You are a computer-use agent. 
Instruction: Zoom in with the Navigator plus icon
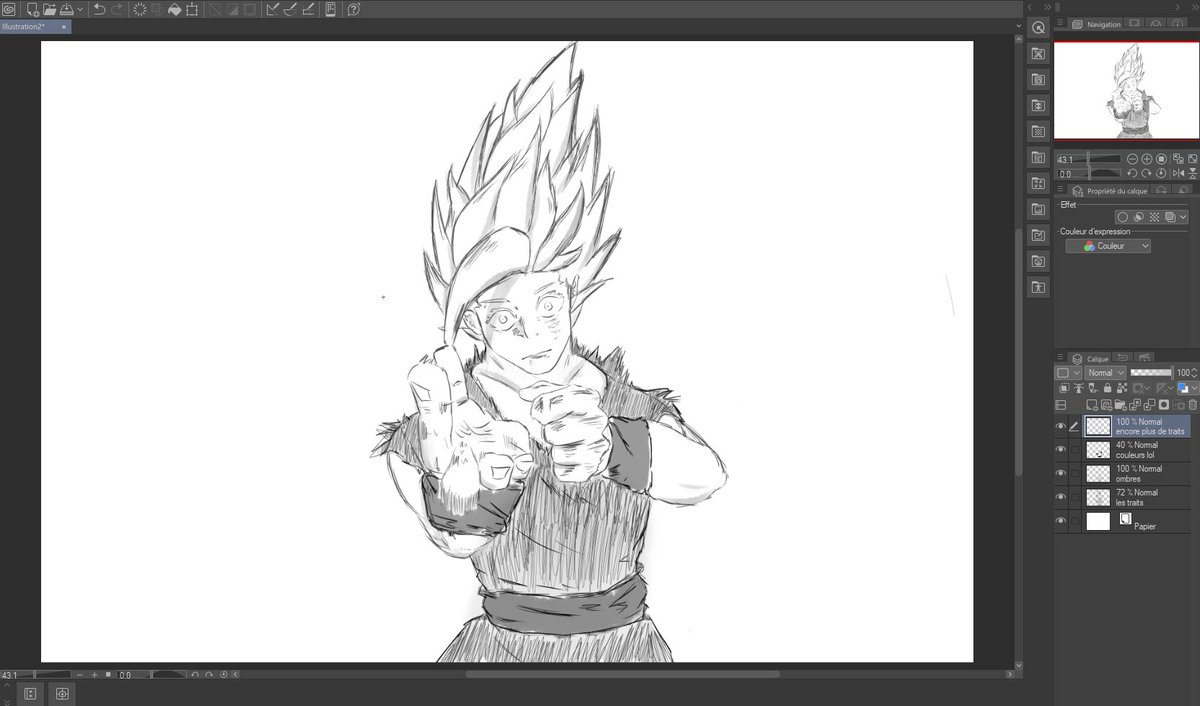click(1147, 159)
